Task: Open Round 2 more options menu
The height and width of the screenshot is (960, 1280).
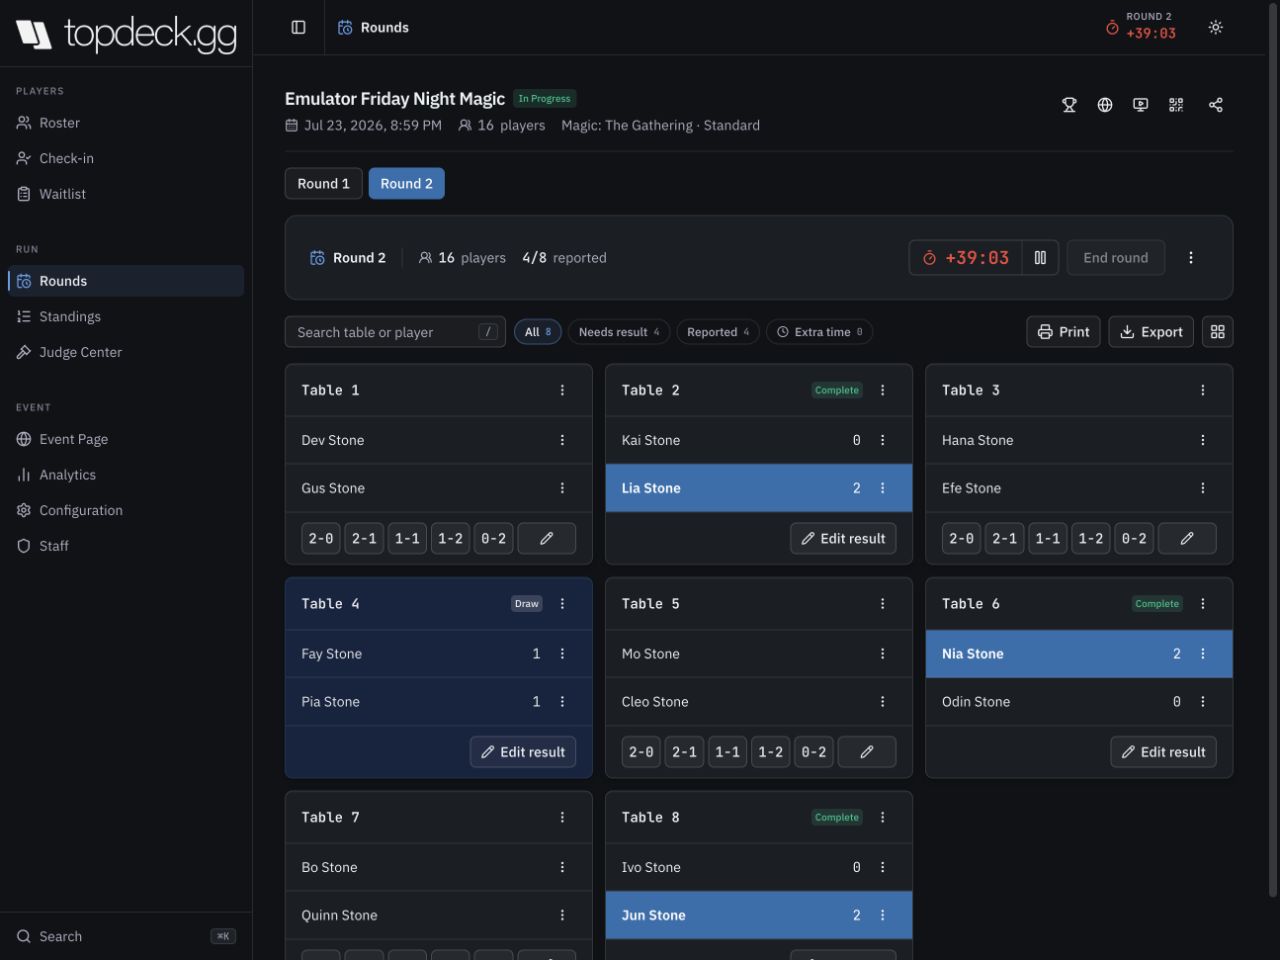Action: point(1190,258)
